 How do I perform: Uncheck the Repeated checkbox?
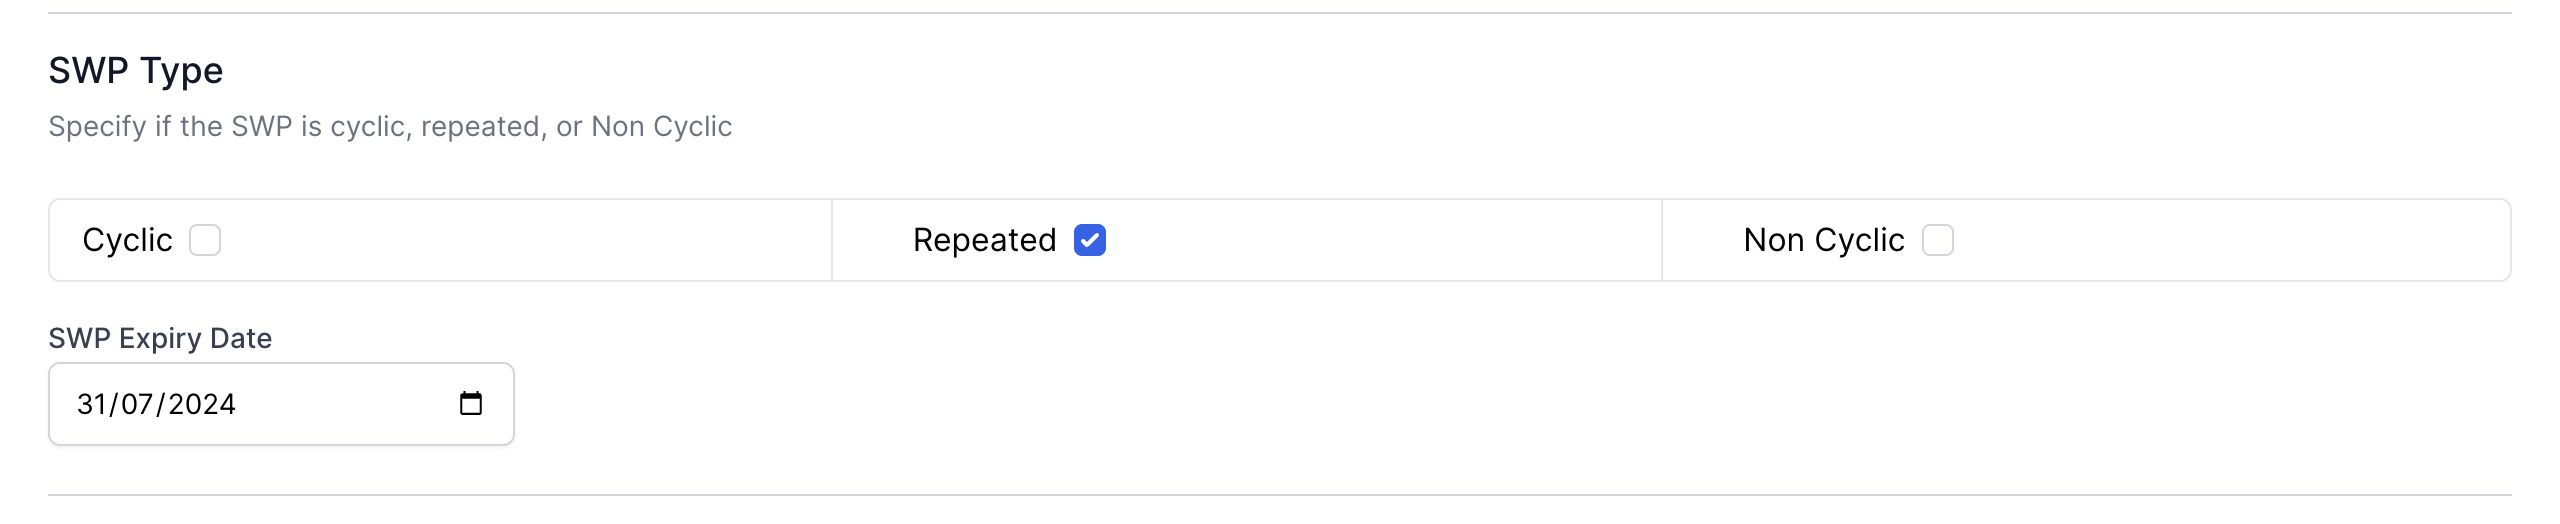click(1089, 241)
